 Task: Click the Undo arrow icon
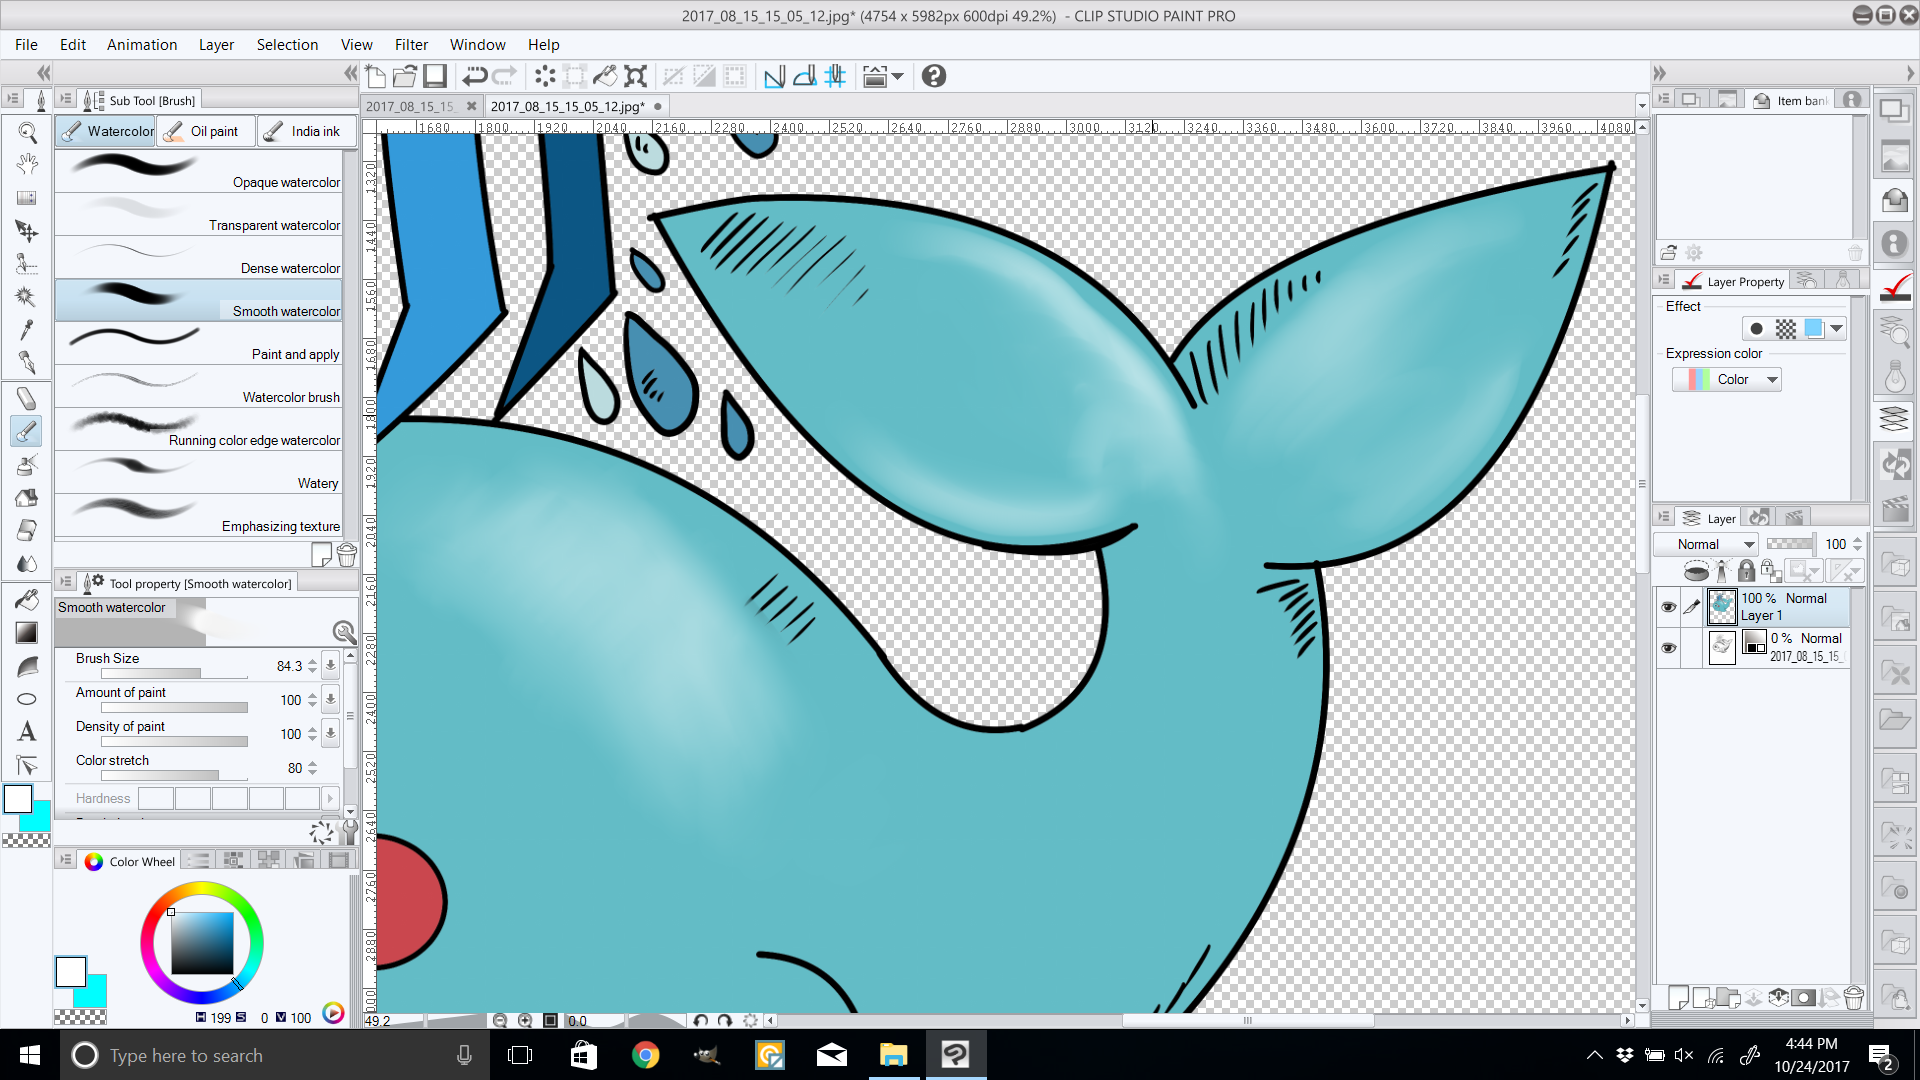pos(475,76)
